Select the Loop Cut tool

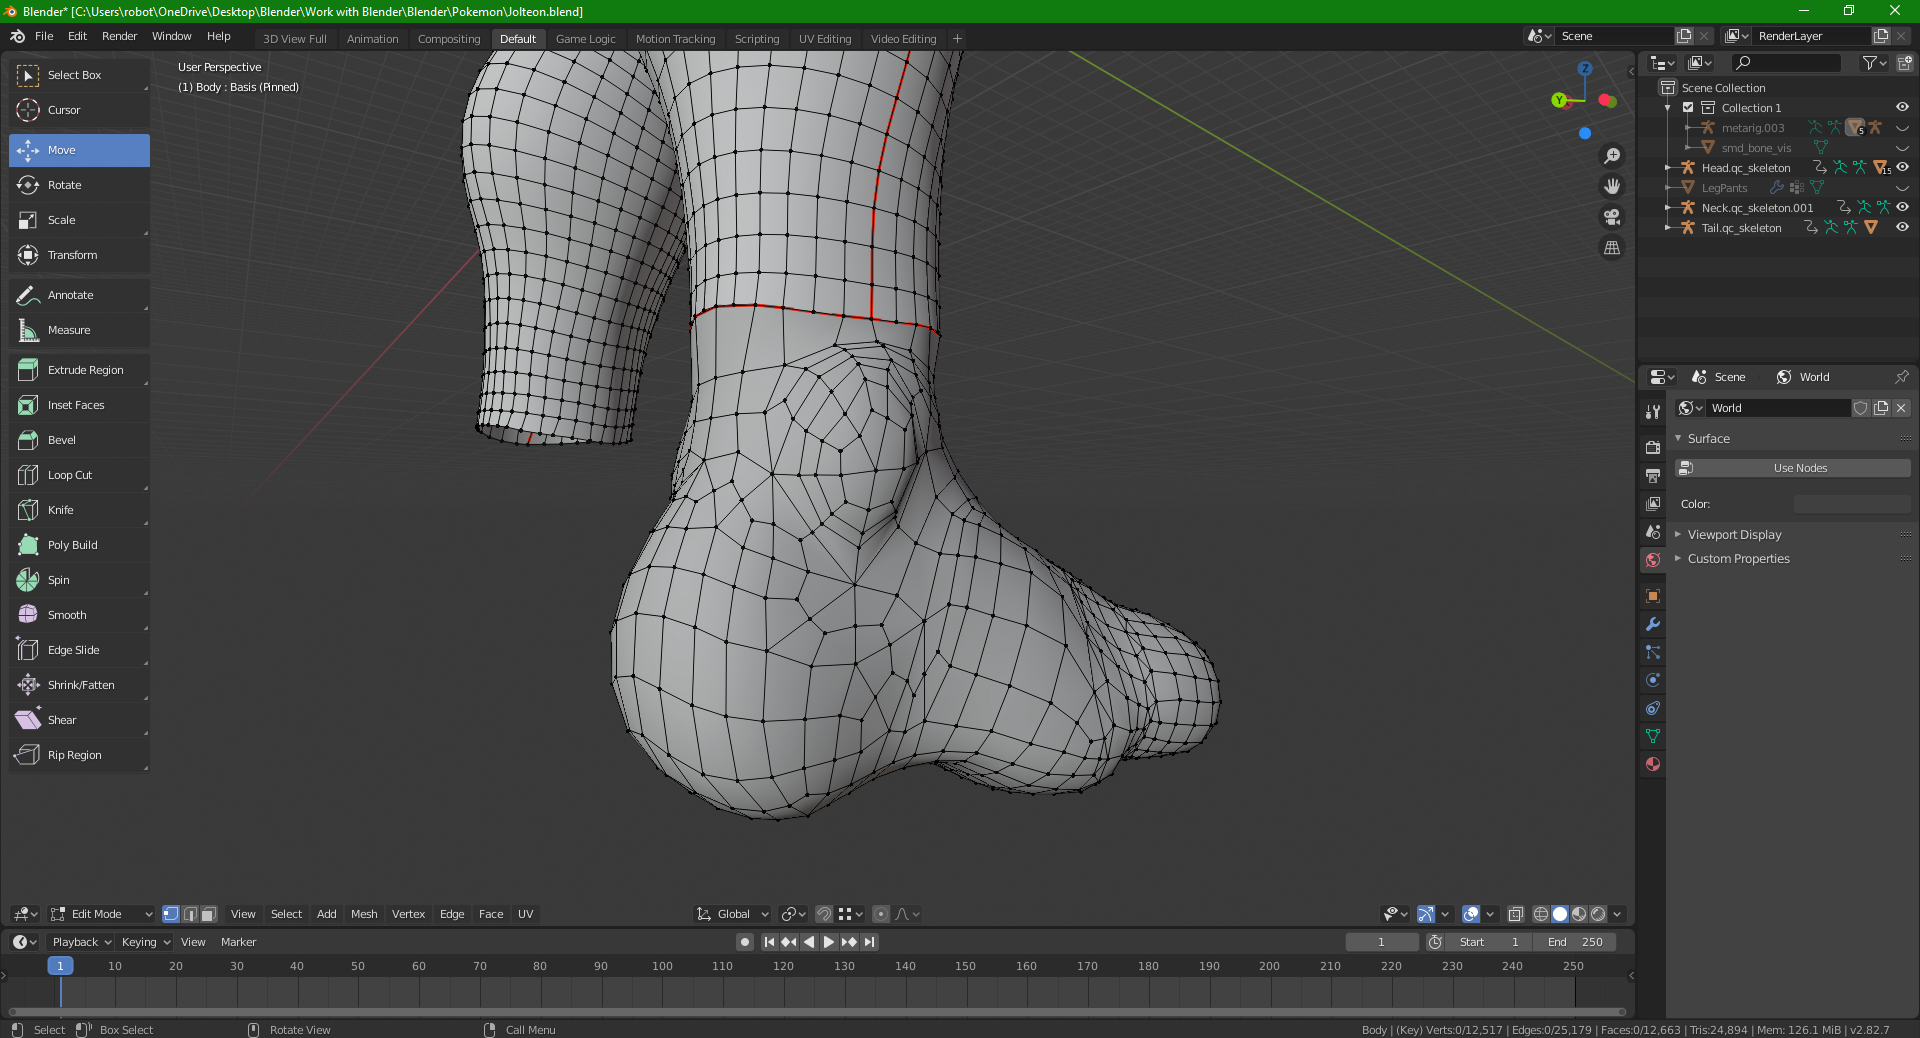79,475
